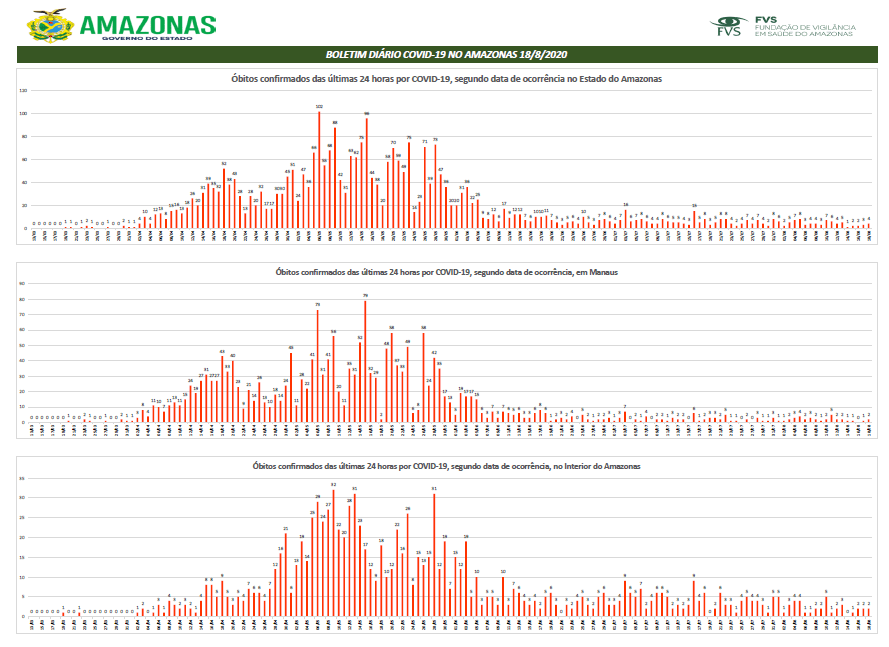Select the peak bar labeled 79 in Manaus chart
The image size is (889, 647).
coord(366,360)
